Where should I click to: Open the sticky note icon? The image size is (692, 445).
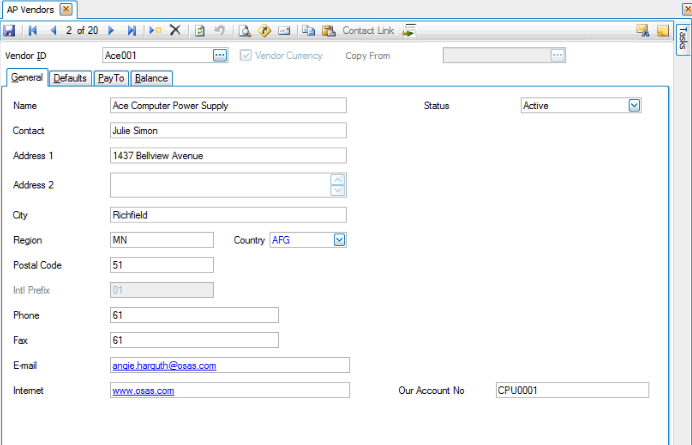coord(662,31)
